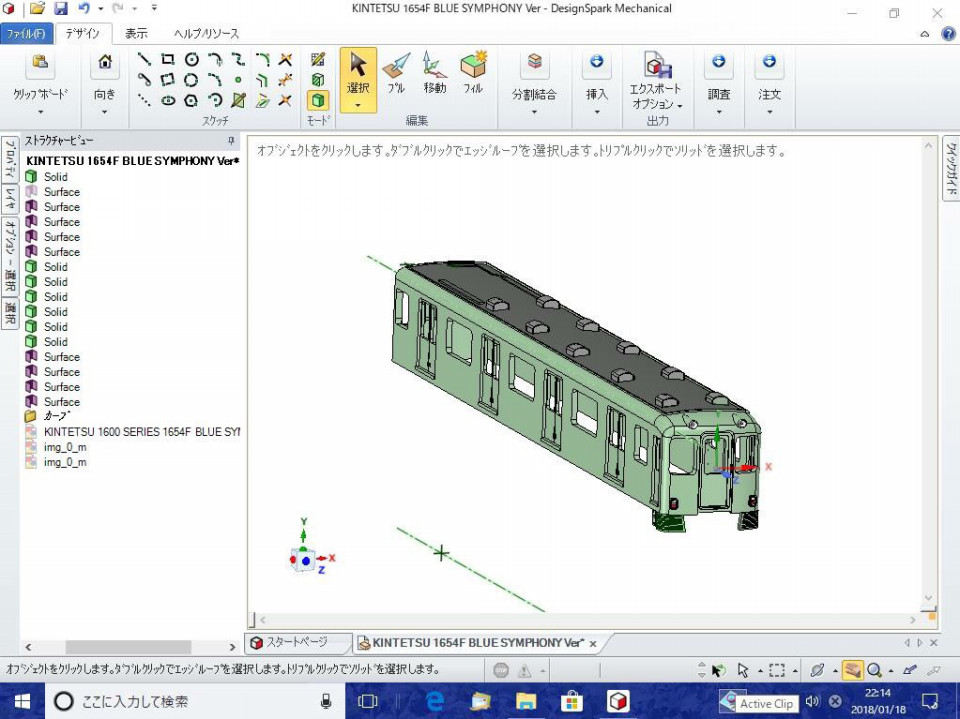Undo the last action
Screen dimensions: 960x719
coord(84,9)
